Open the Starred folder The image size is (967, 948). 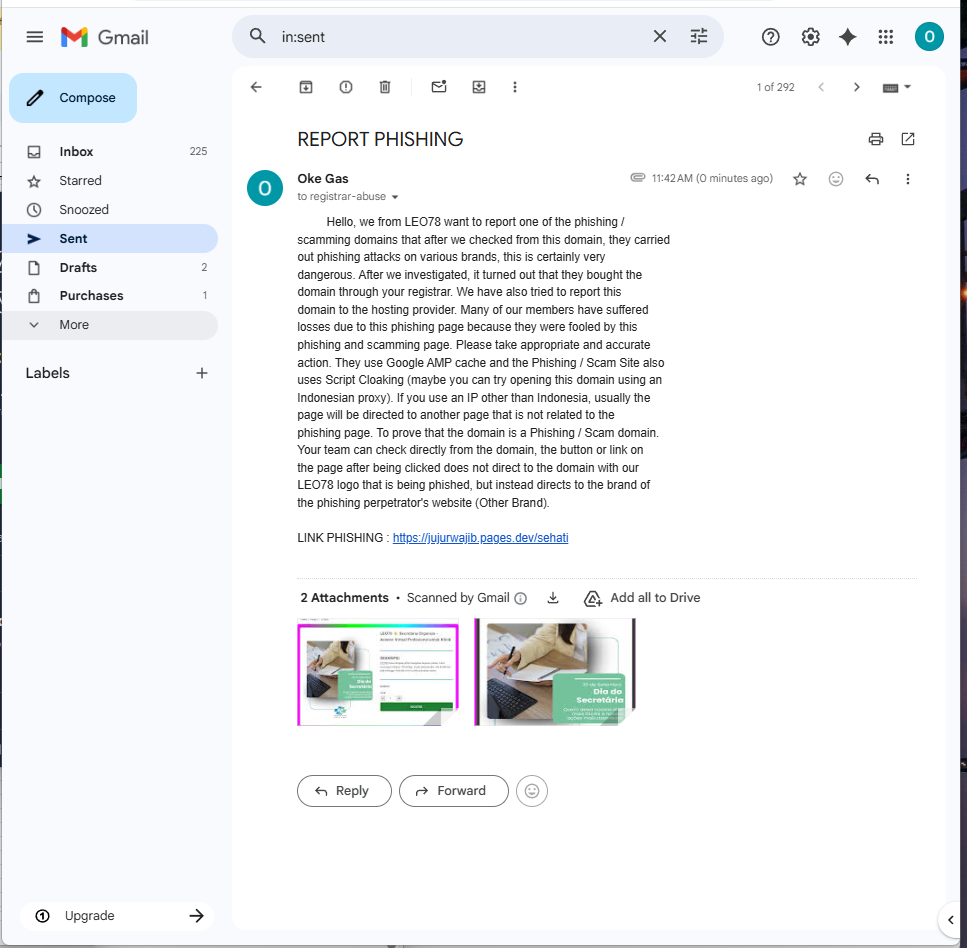(110, 181)
